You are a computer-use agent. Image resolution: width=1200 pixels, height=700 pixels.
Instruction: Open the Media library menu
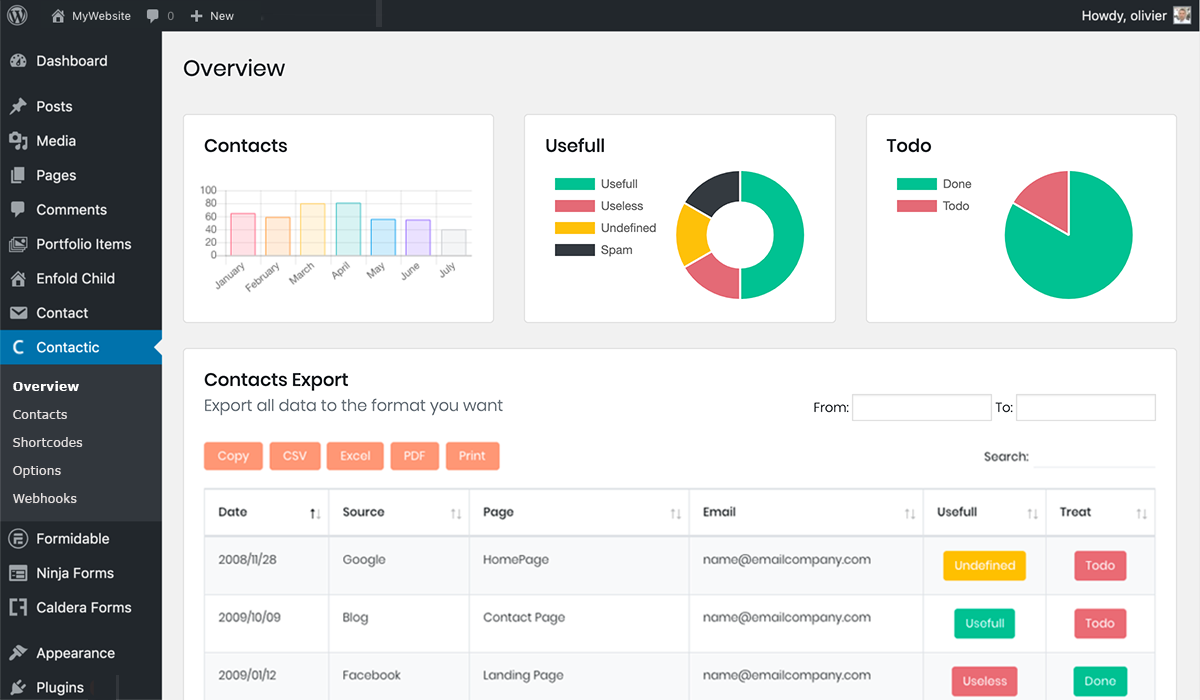(x=56, y=141)
